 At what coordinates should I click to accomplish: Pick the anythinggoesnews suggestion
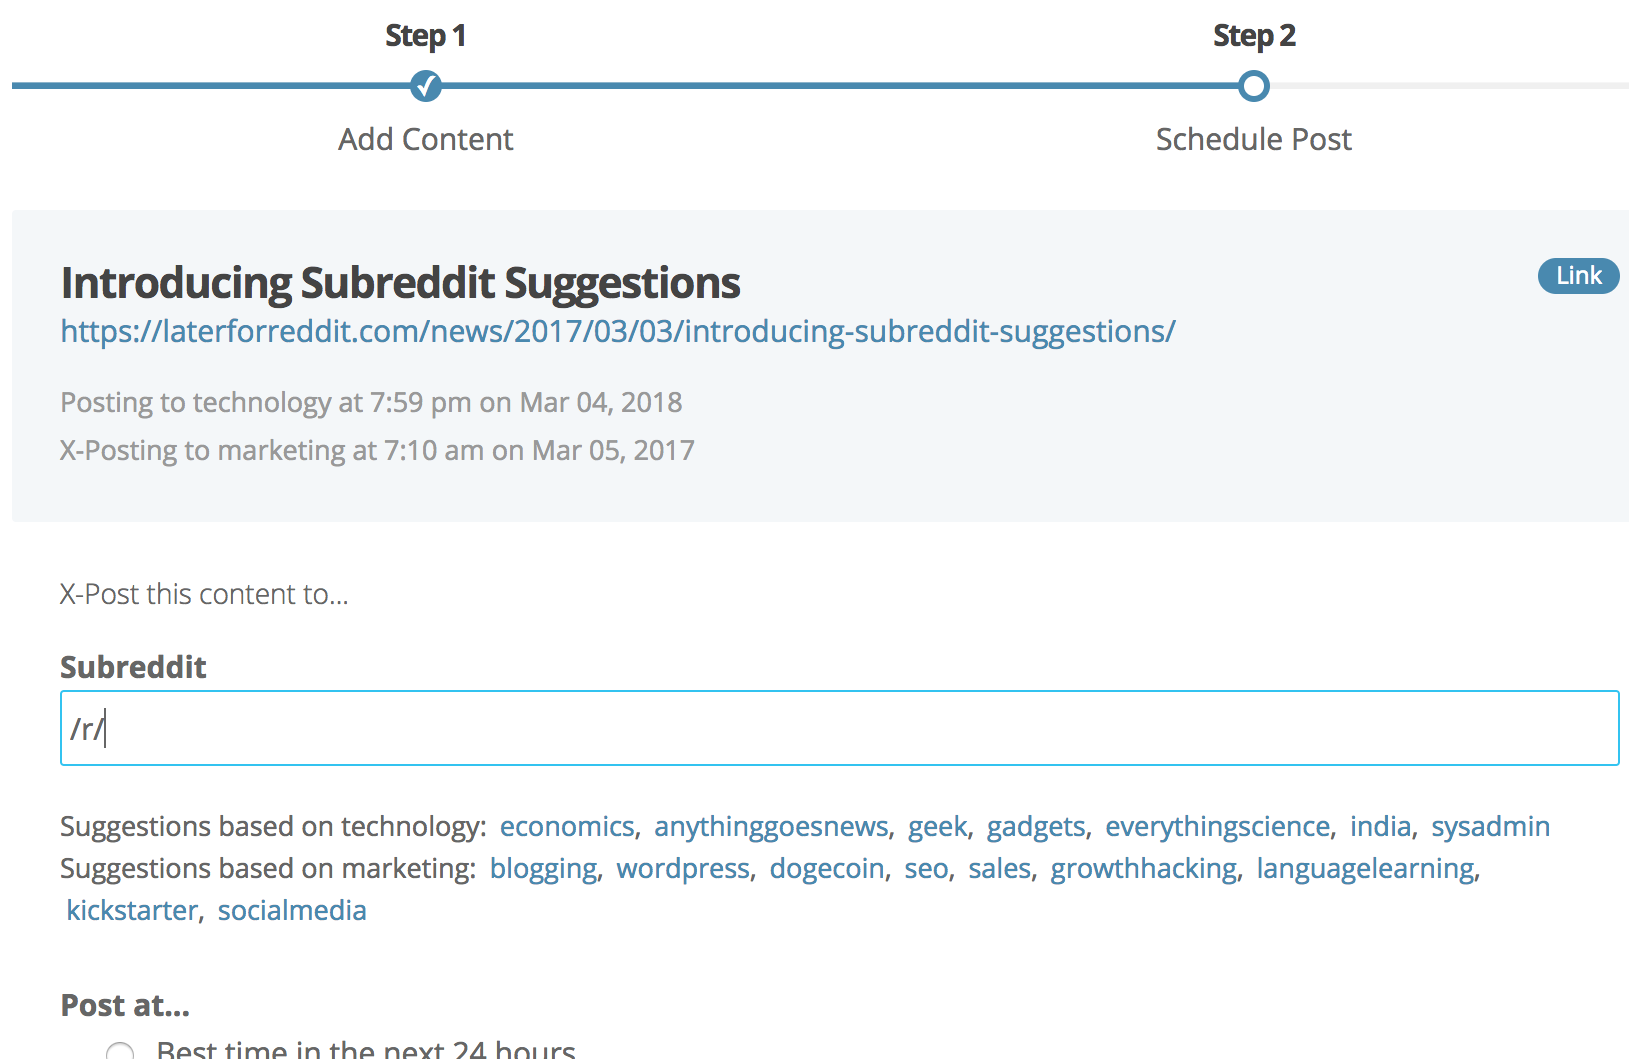771,826
